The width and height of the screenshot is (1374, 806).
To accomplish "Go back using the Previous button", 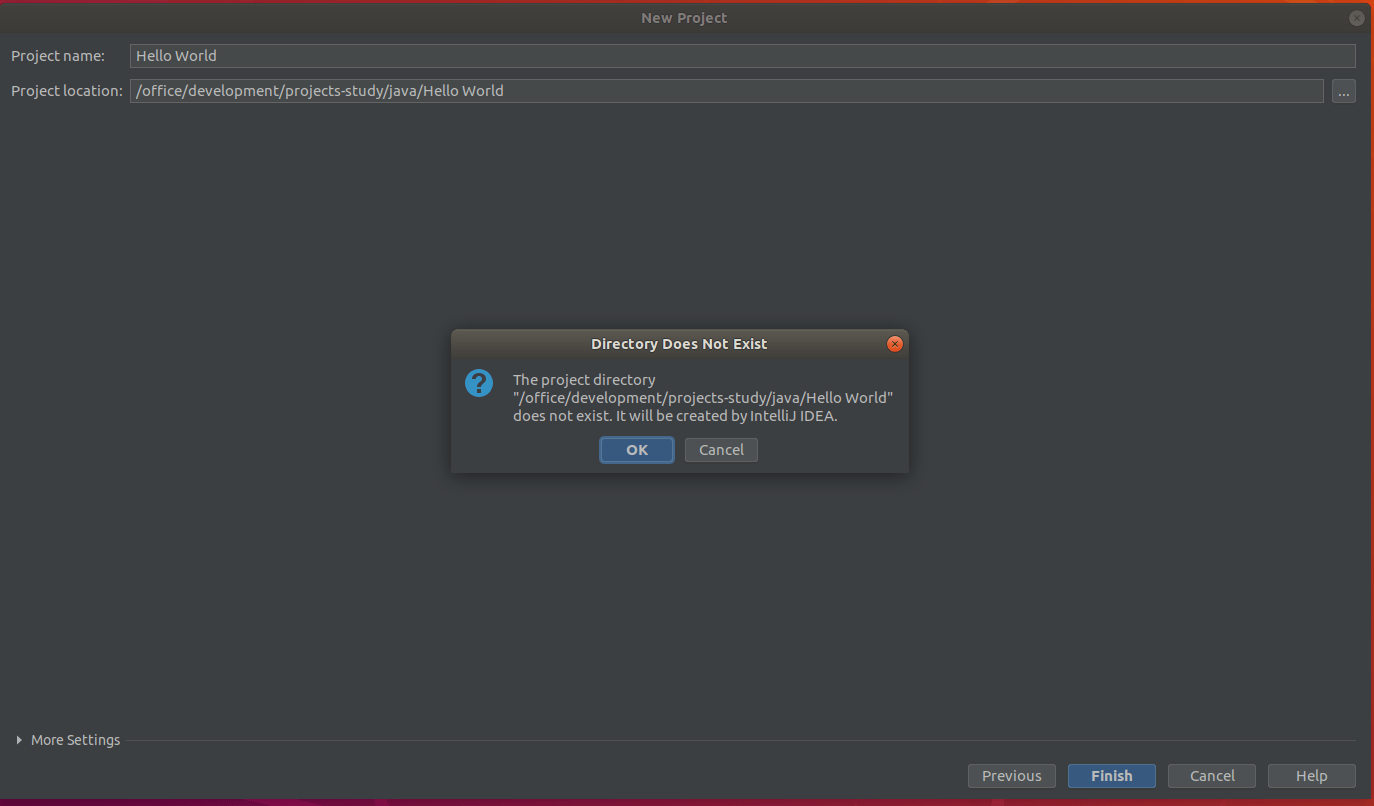I will click(x=1011, y=775).
